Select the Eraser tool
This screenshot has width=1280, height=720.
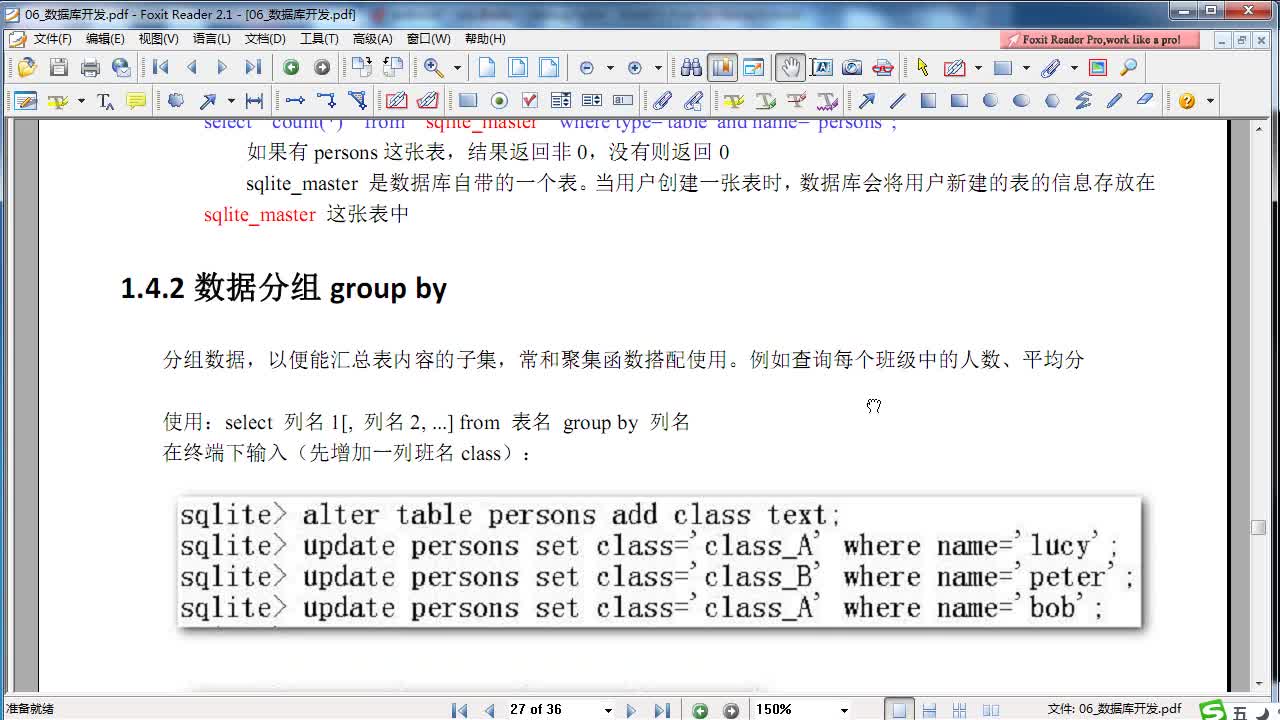click(1146, 101)
